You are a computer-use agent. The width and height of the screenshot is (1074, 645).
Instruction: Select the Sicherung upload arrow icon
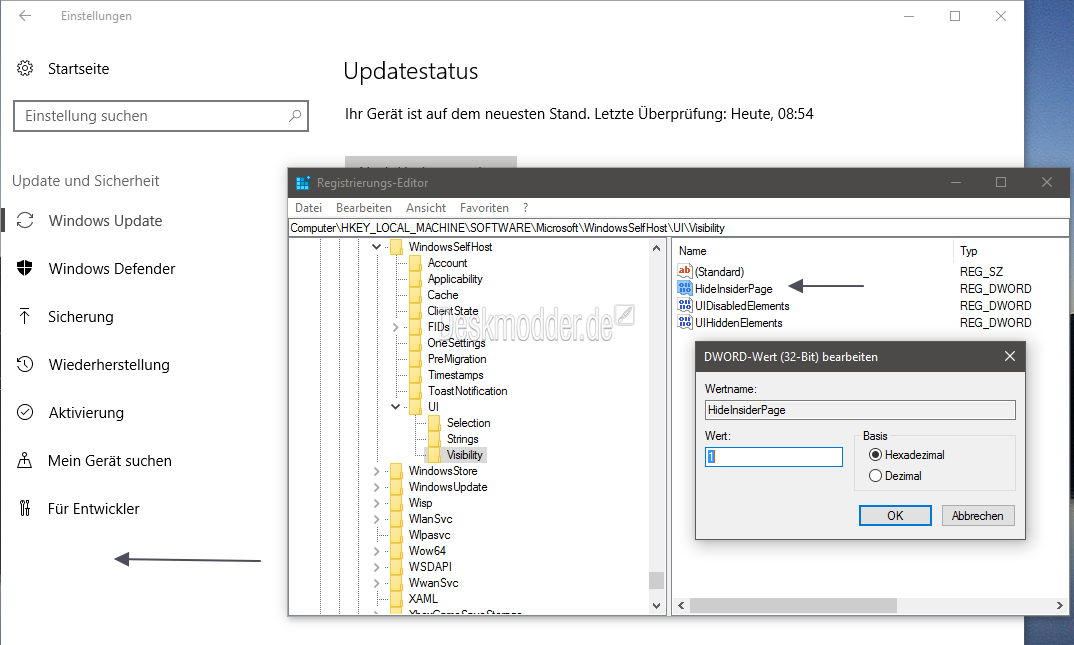25,316
